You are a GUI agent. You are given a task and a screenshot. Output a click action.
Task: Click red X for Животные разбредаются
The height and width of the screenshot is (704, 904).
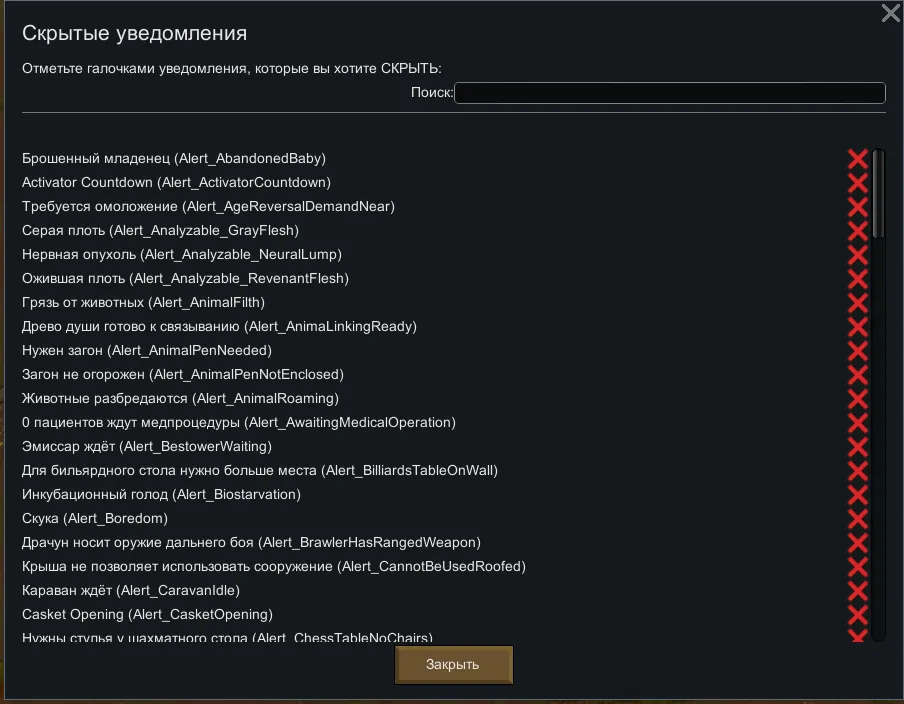pyautogui.click(x=858, y=399)
